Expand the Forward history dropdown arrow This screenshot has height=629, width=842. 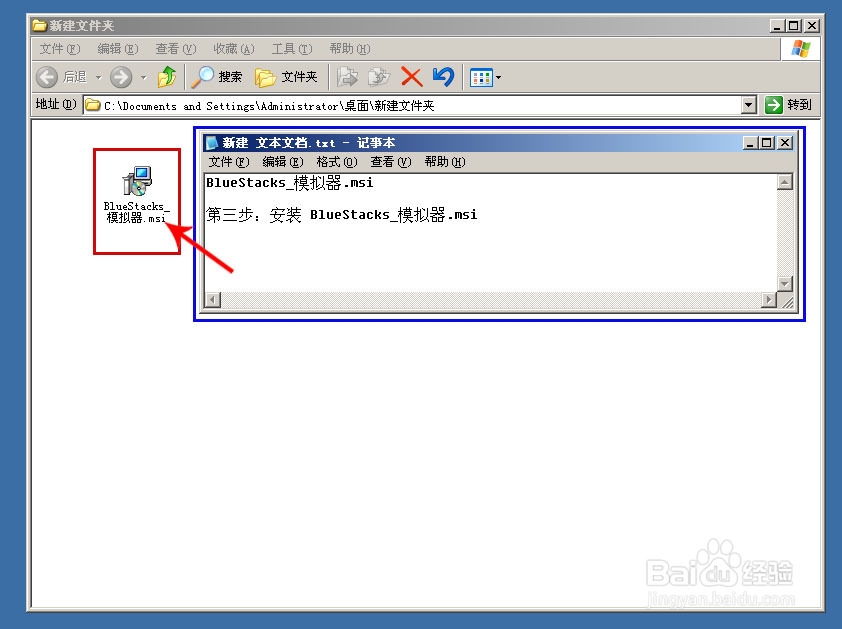pos(143,77)
